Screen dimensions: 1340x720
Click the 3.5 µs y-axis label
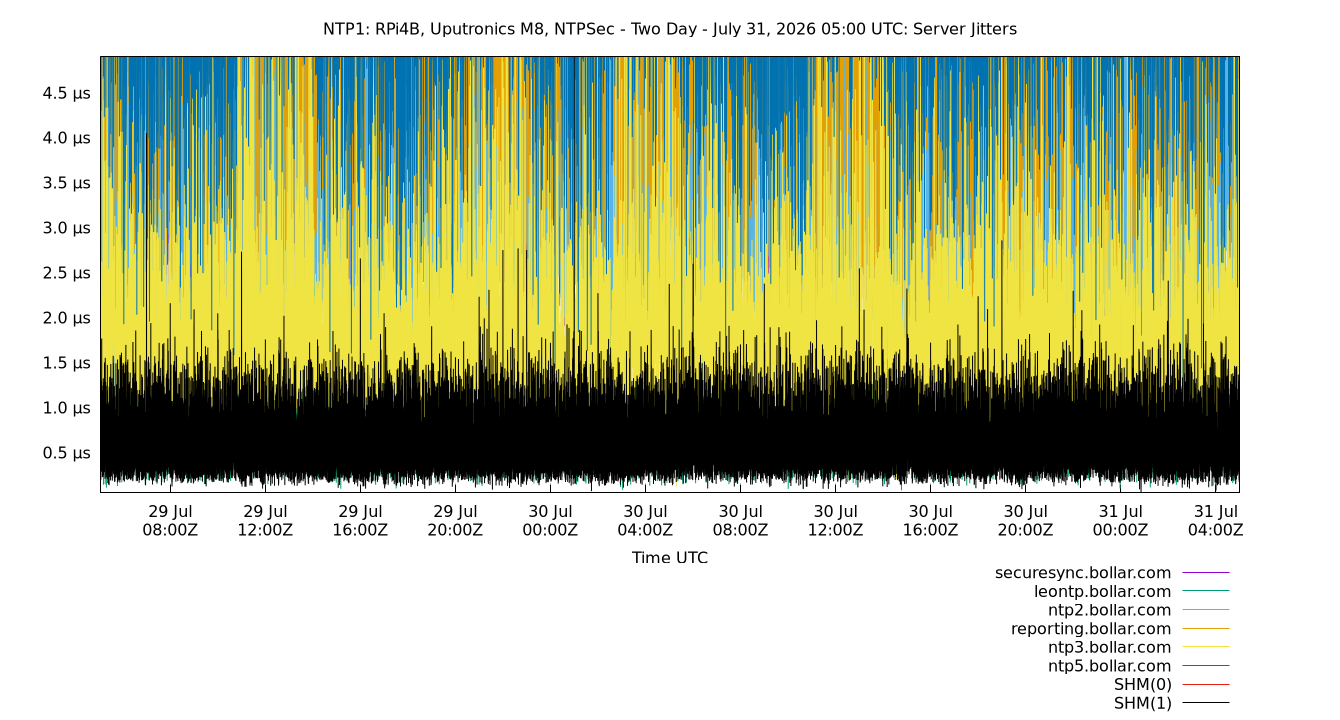tap(66, 183)
